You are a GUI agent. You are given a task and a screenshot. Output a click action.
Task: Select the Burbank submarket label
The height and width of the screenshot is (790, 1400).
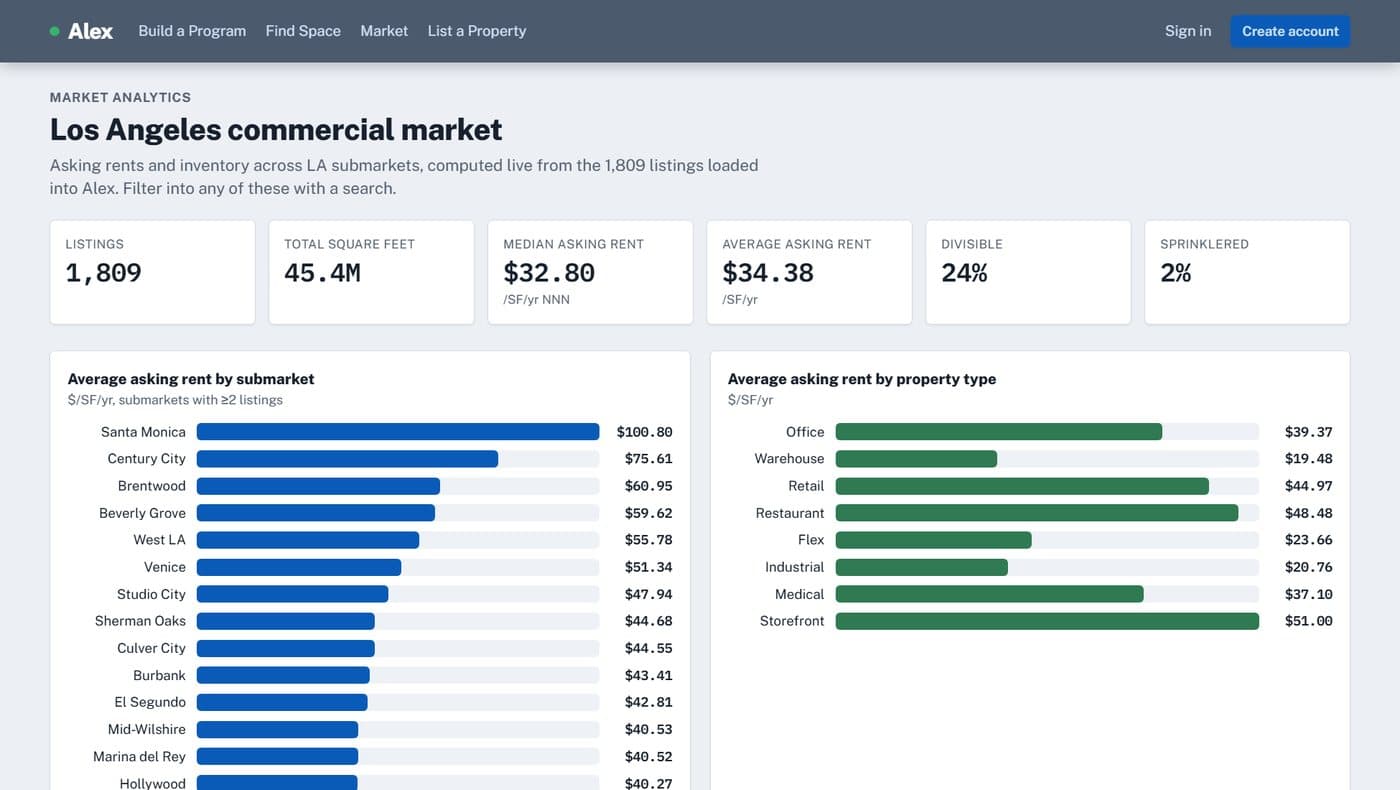coord(159,675)
